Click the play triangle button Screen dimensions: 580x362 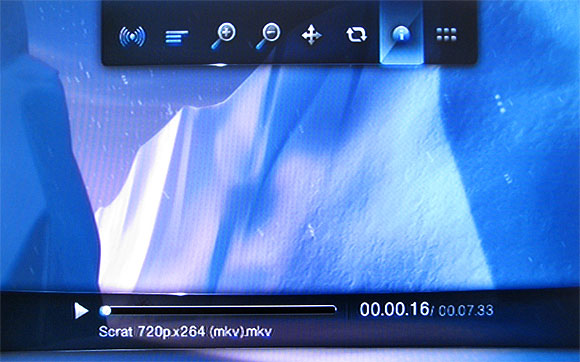click(x=81, y=311)
